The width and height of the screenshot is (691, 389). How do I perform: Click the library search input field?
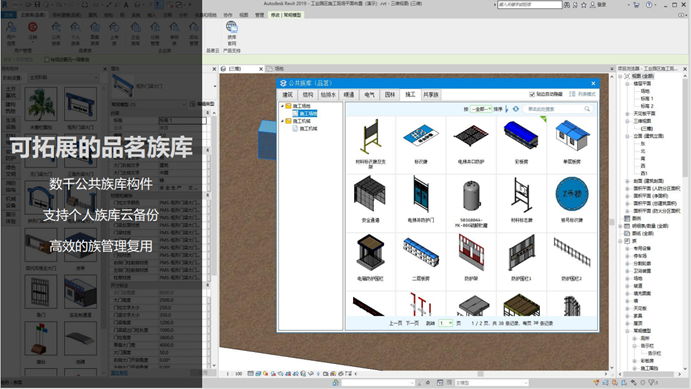point(554,109)
